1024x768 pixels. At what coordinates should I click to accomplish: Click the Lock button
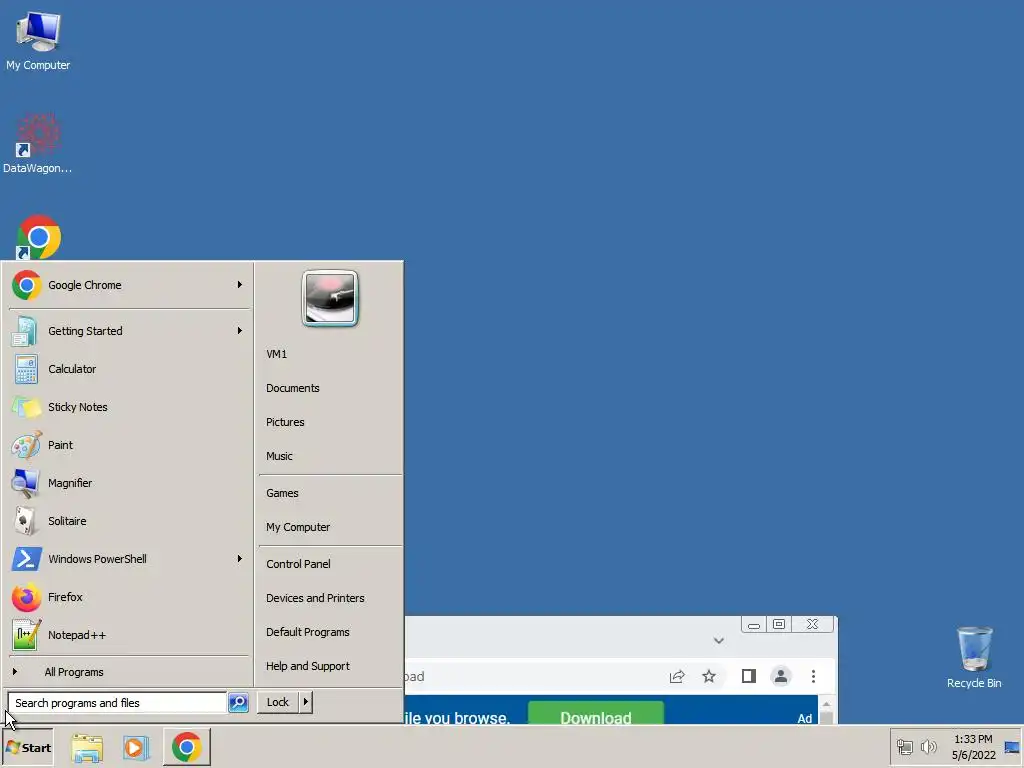pos(278,702)
